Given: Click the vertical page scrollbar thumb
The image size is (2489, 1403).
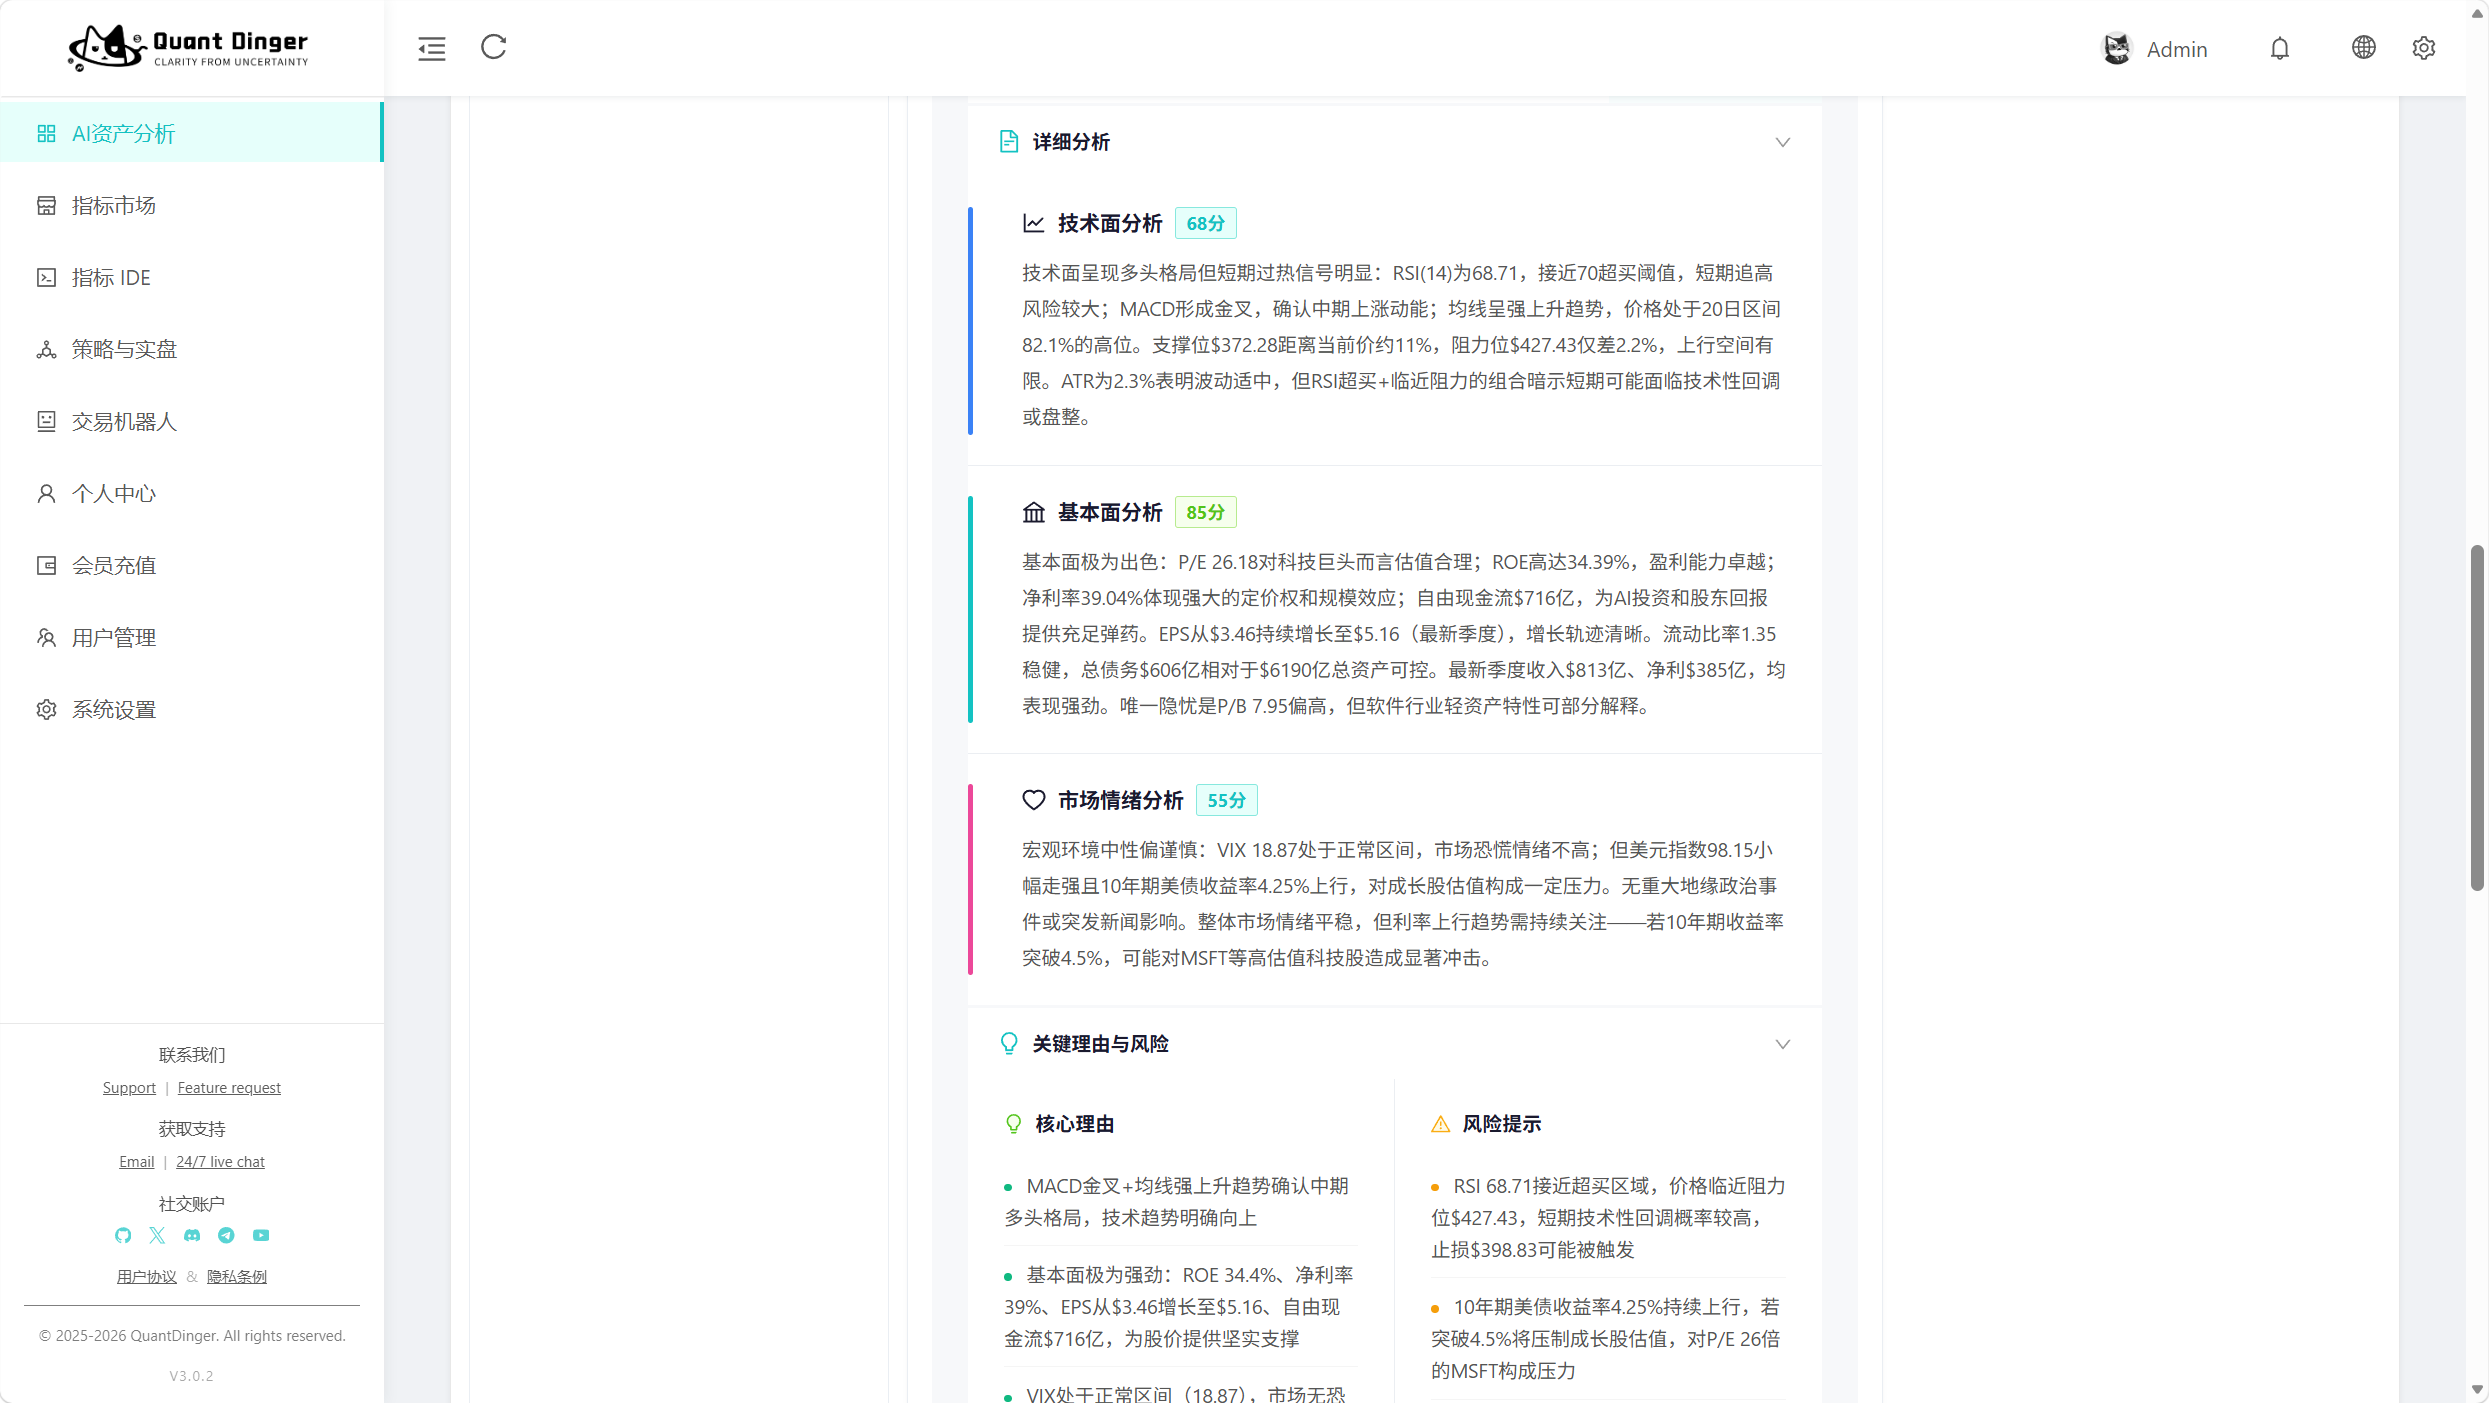Looking at the screenshot, I should coord(2477,717).
